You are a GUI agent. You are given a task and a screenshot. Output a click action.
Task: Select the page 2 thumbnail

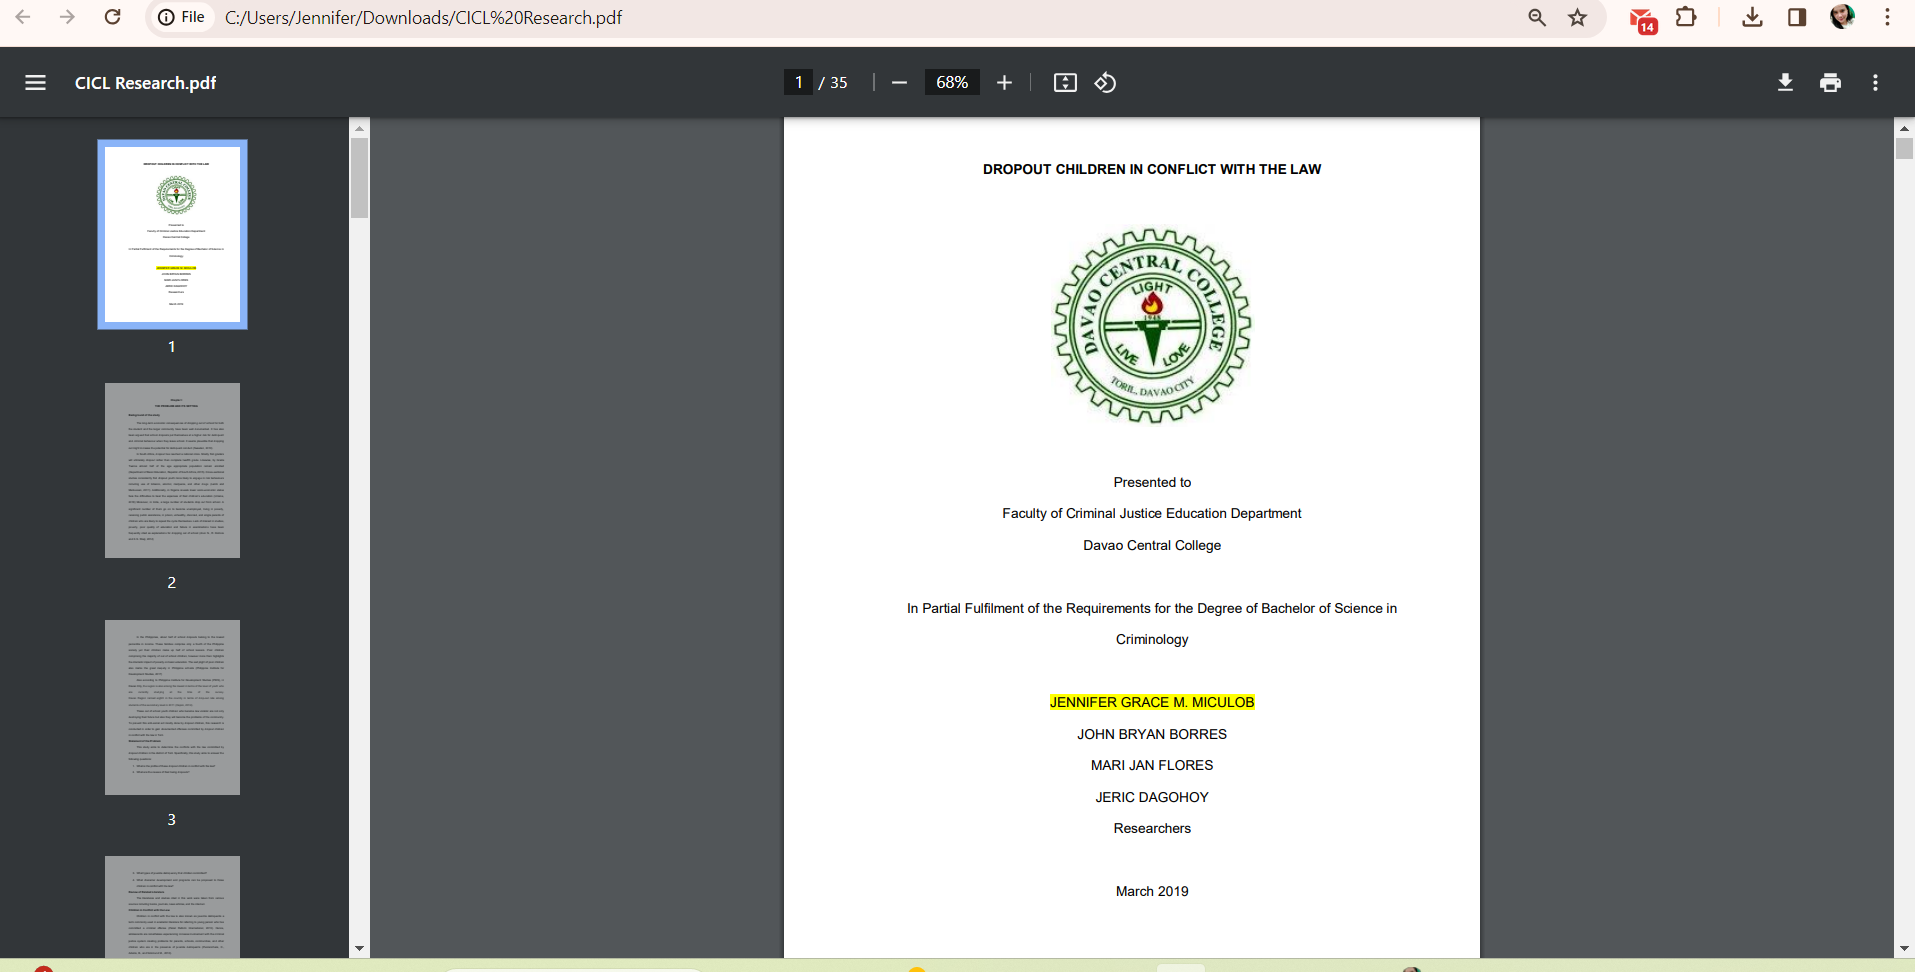coord(172,470)
